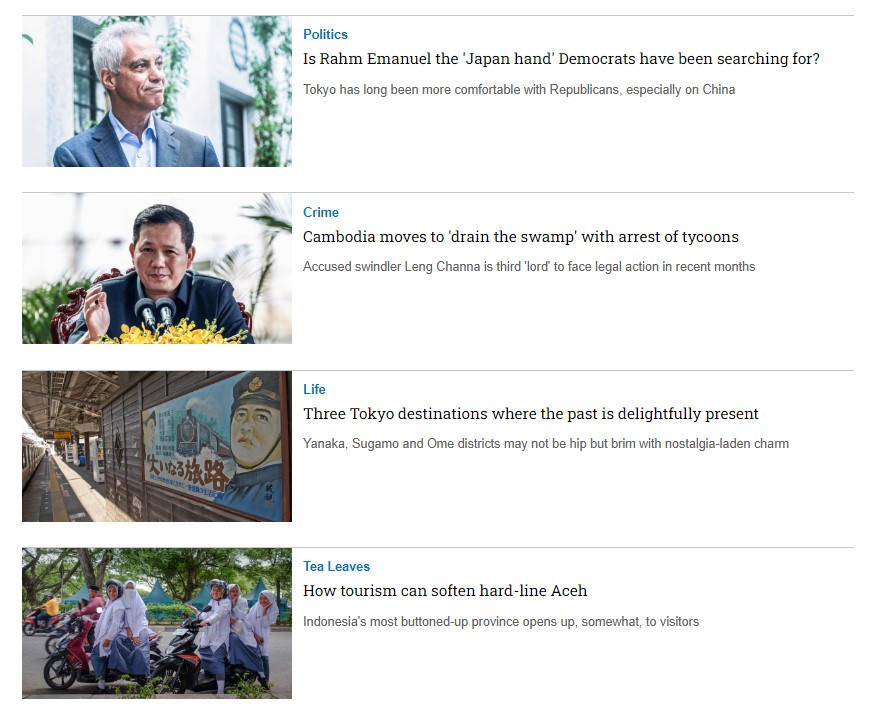Open the Tea Leaves category link

(x=336, y=567)
